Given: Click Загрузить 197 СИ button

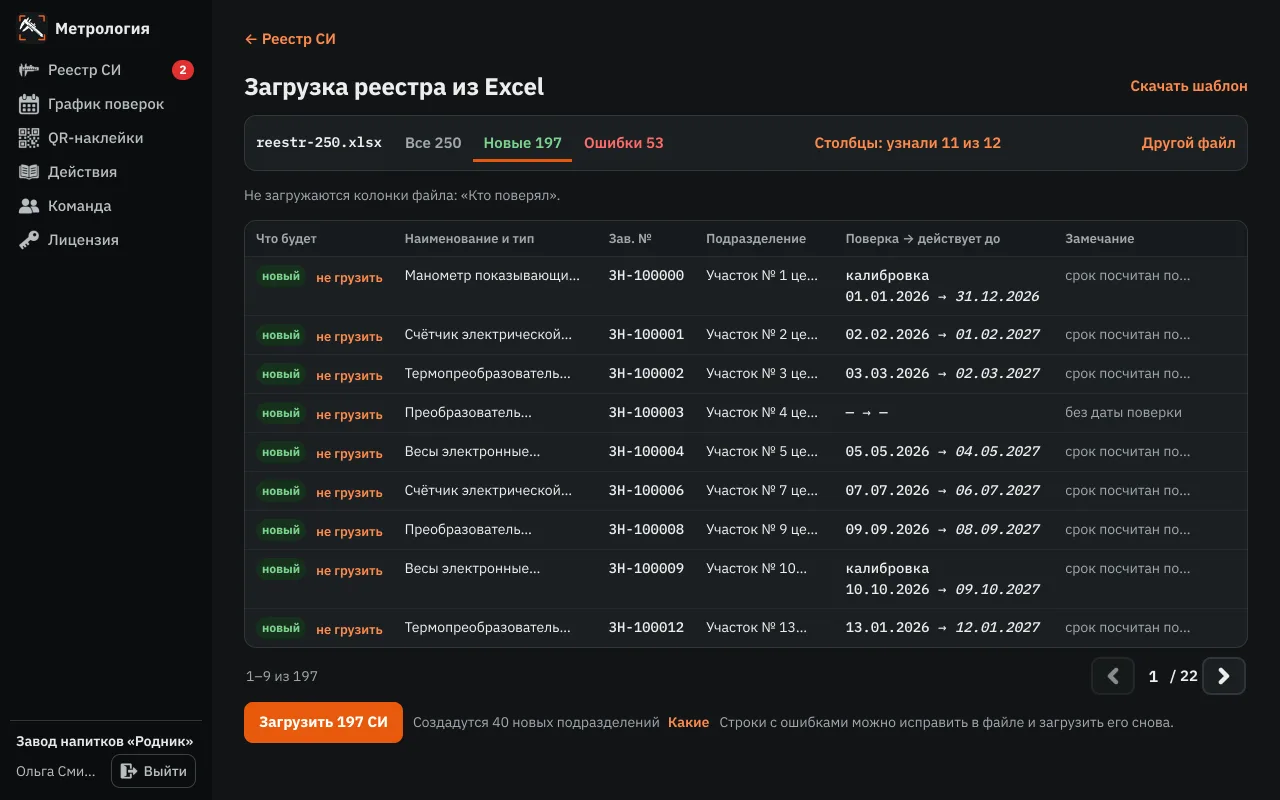Looking at the screenshot, I should coord(323,722).
